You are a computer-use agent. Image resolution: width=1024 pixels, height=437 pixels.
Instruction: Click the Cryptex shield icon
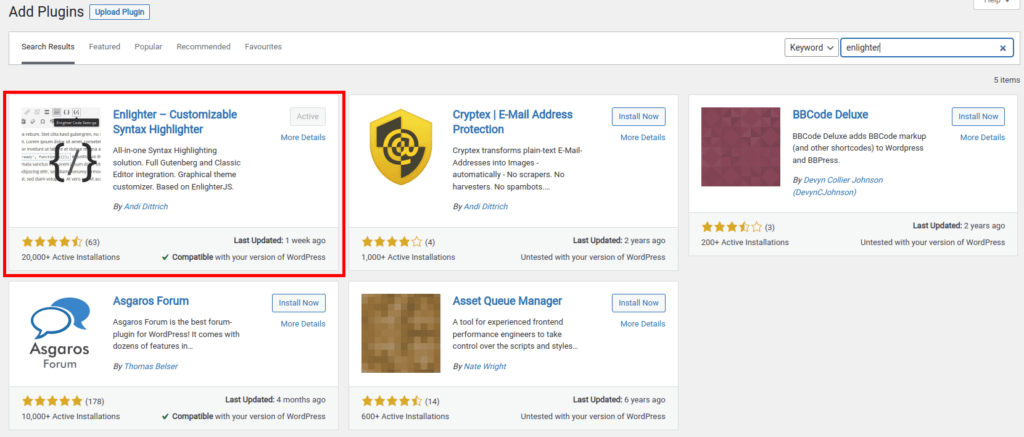point(400,147)
